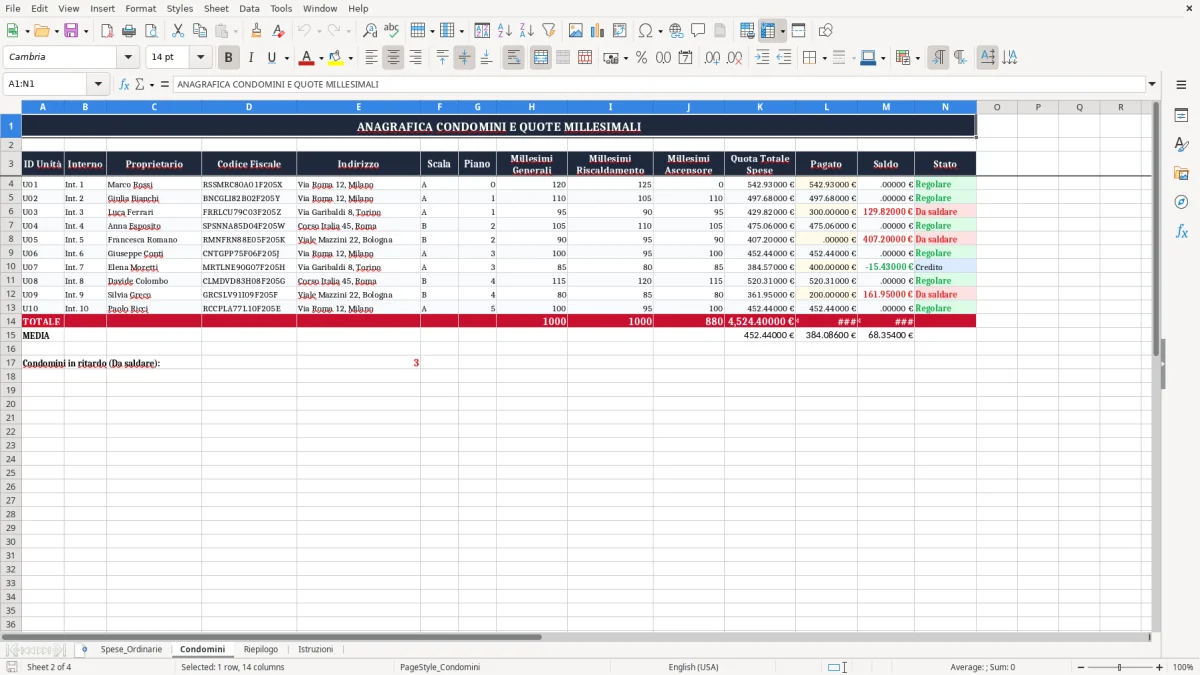The image size is (1200, 675).
Task: Switch to Istruzioni sheet tab
Action: pyautogui.click(x=316, y=649)
